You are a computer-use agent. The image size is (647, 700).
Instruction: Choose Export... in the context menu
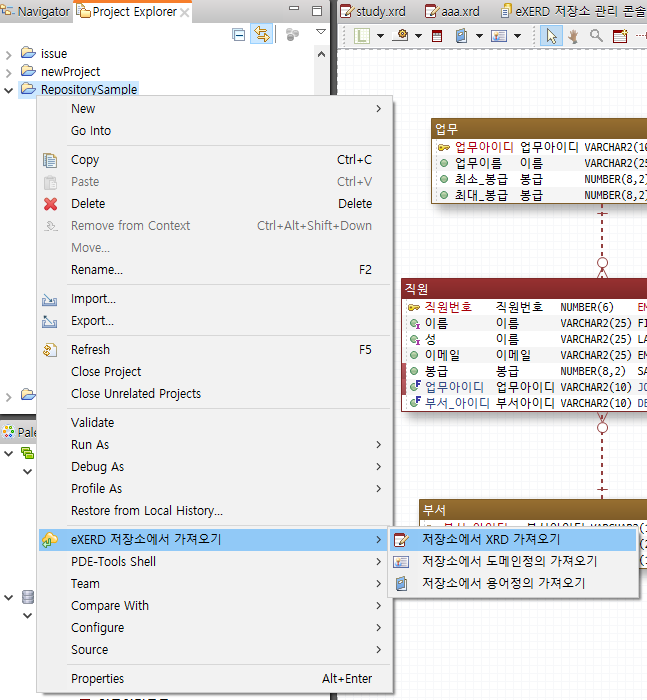point(215,321)
